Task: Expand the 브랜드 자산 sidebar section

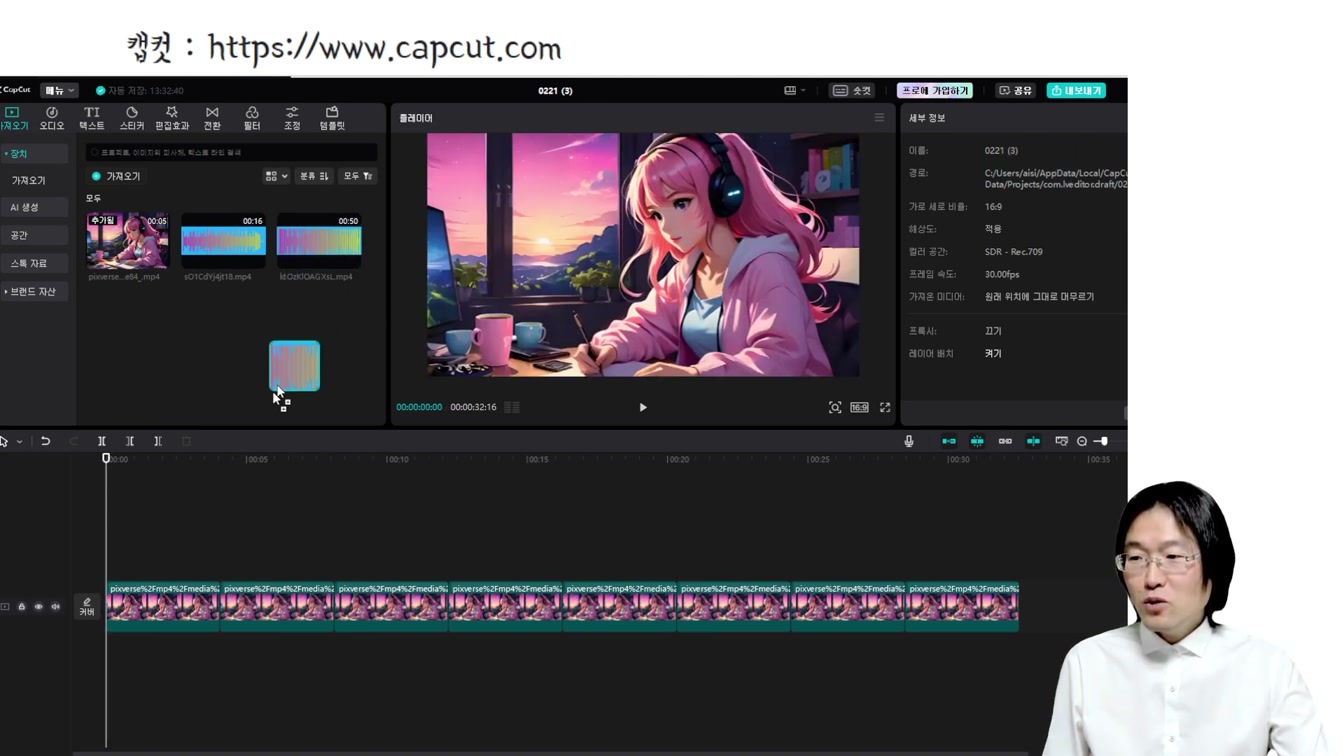Action: [x=34, y=291]
